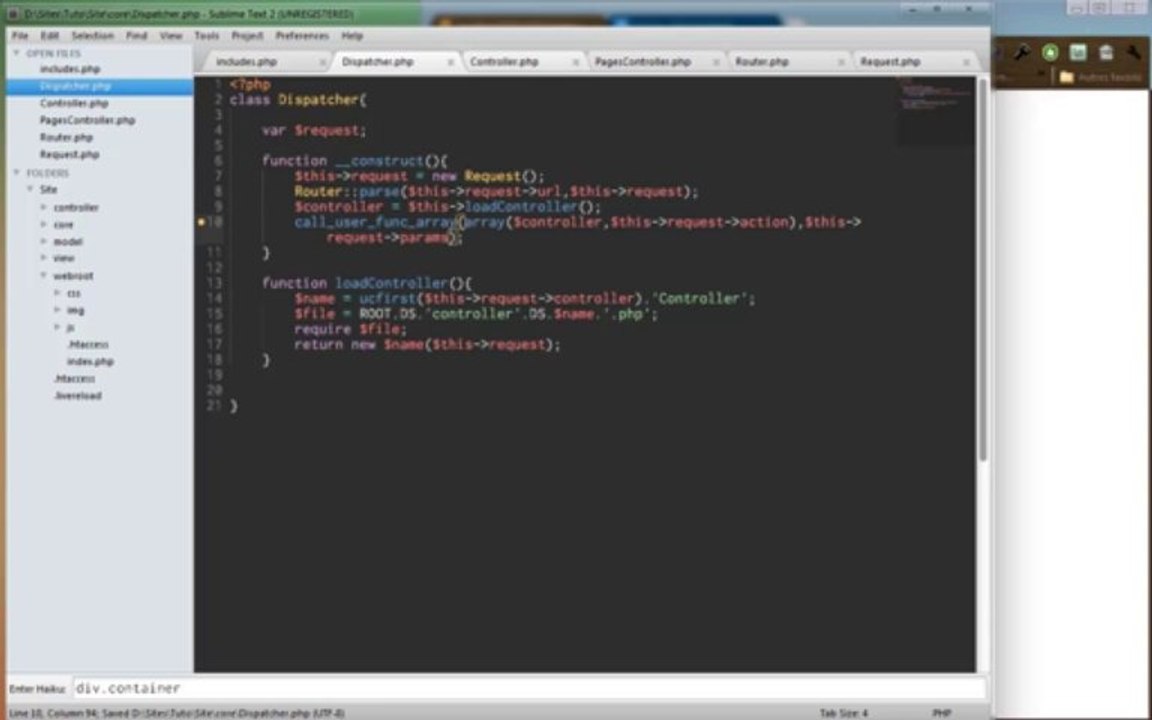Close the includes.php tab with its x
The image size is (1152, 720).
[322, 63]
